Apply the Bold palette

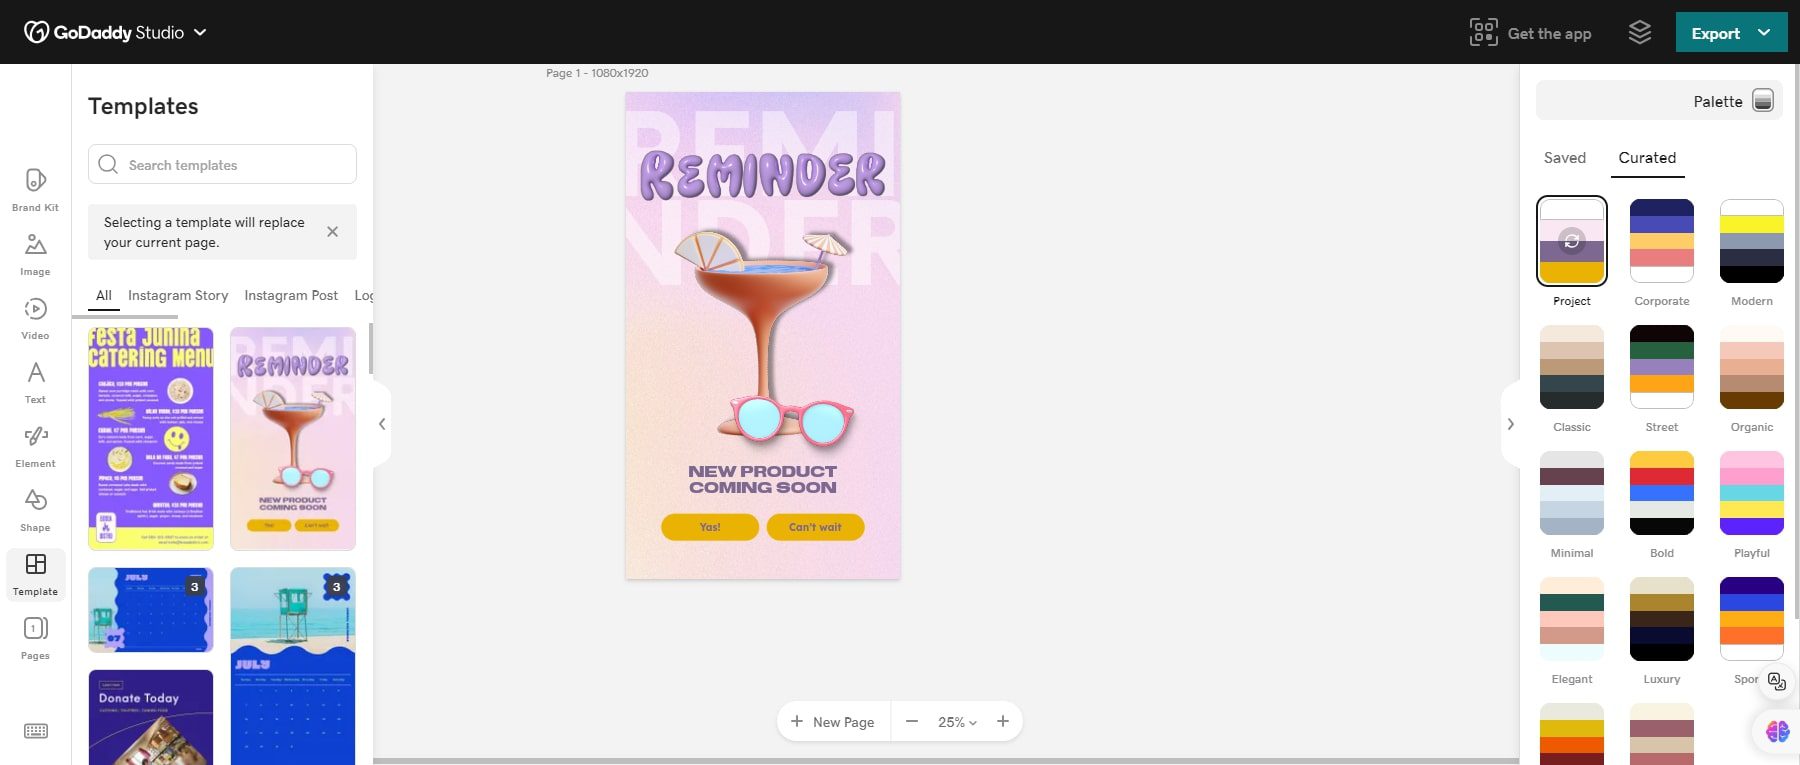tap(1661, 493)
